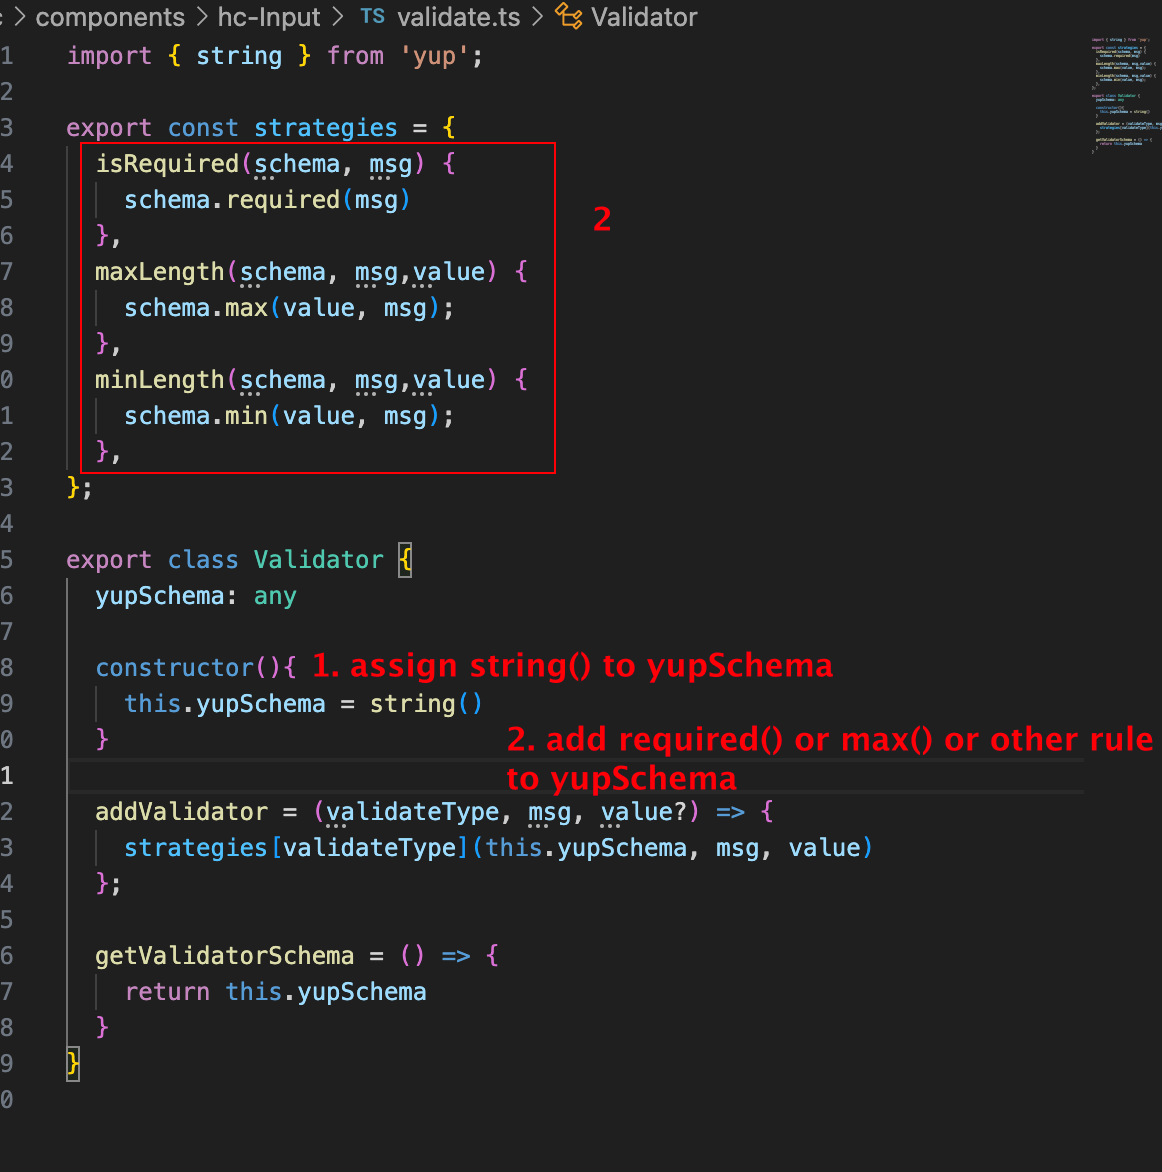The height and width of the screenshot is (1172, 1162).
Task: Select the Validator breadcrumb symbol
Action: click(644, 16)
